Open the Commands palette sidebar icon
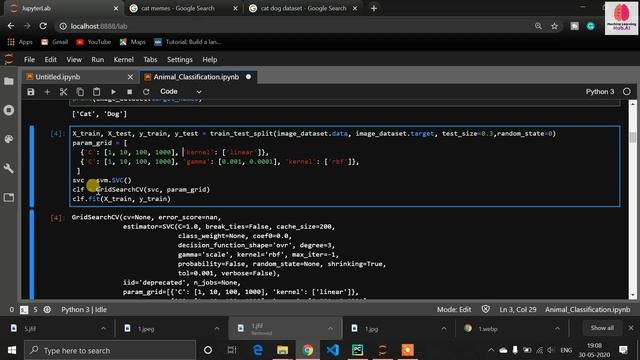The width and height of the screenshot is (640, 360). [x=9, y=139]
